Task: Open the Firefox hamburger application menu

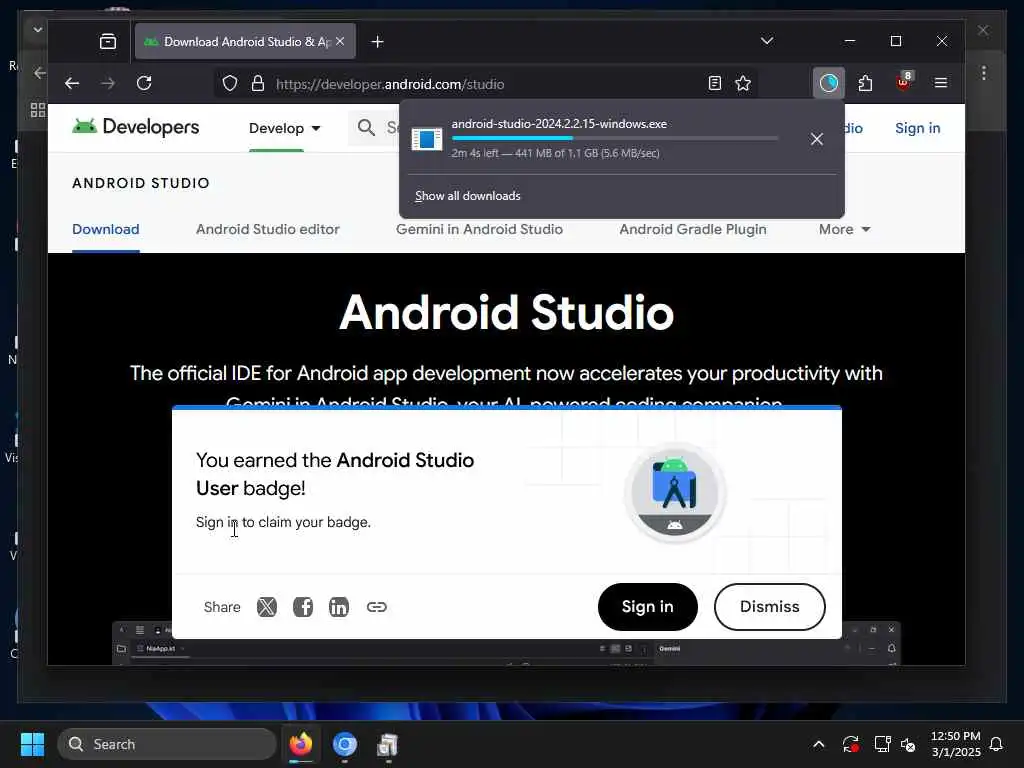Action: pyautogui.click(x=941, y=83)
